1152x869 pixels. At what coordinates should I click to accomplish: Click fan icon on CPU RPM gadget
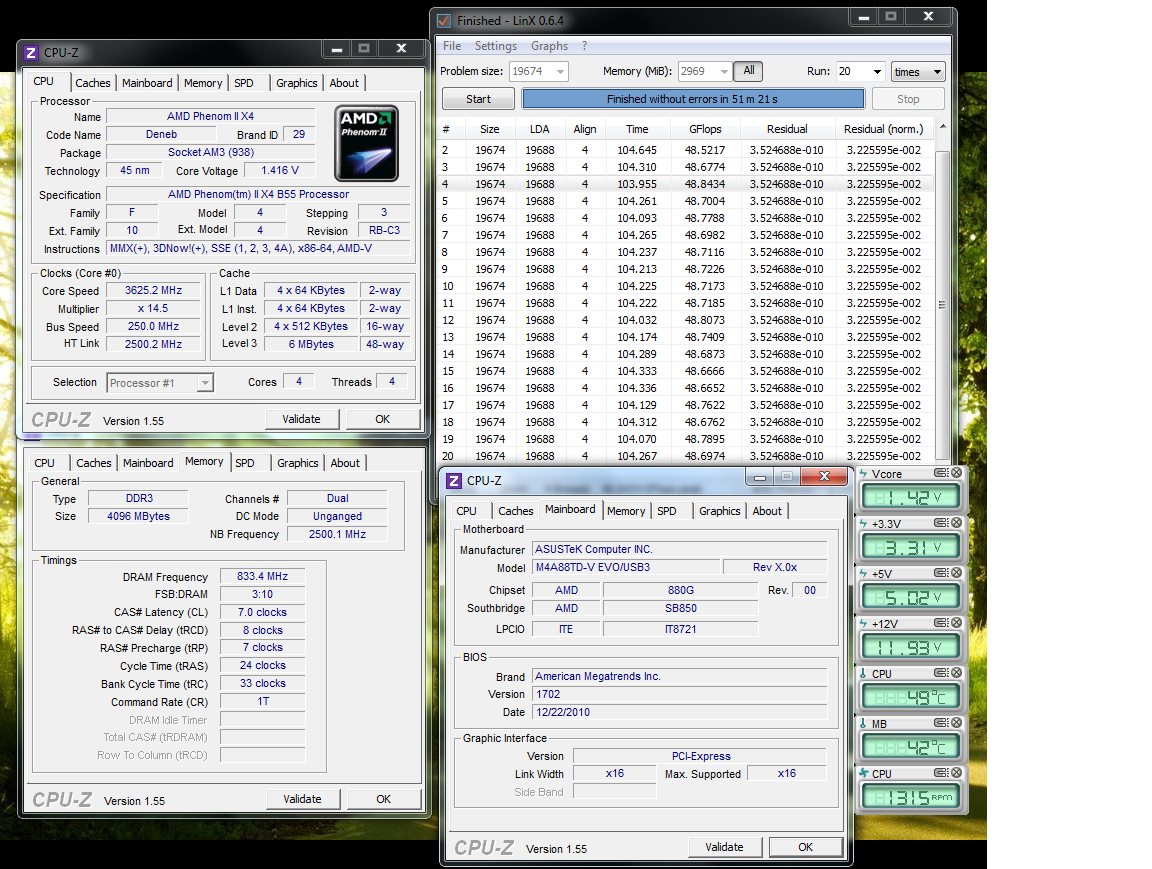[x=863, y=774]
